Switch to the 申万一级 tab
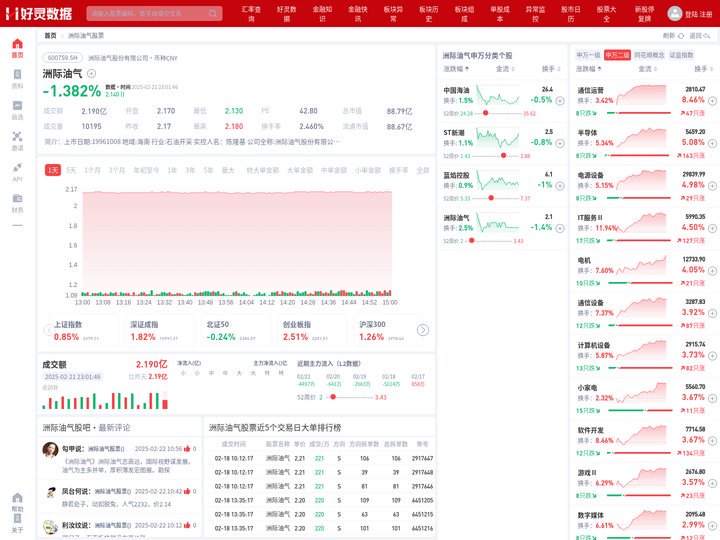720x540 pixels. click(x=588, y=55)
